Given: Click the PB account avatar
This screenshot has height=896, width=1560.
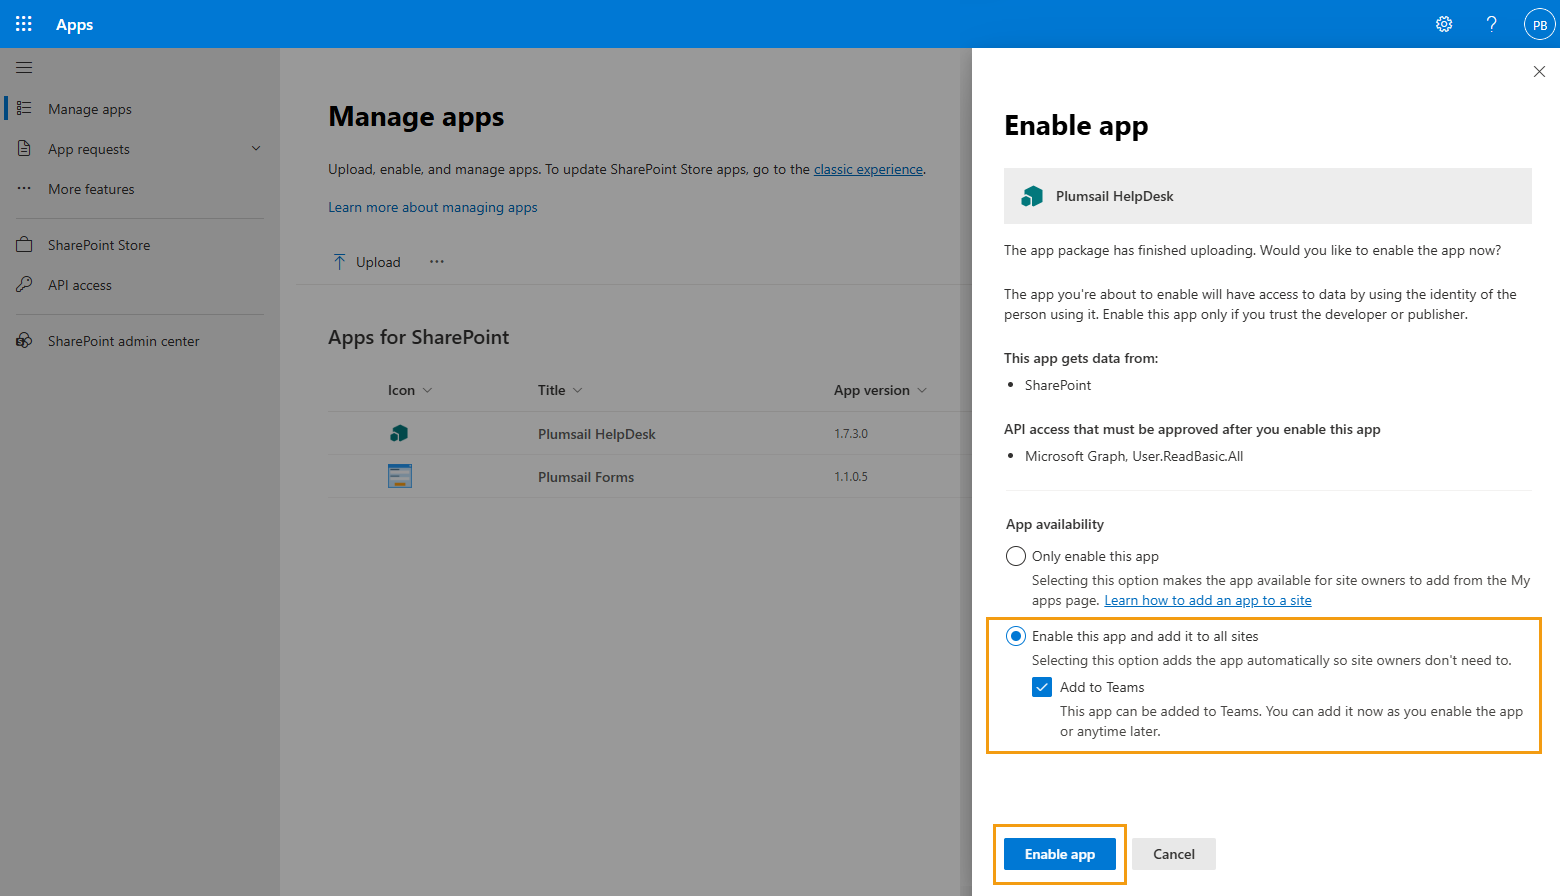Looking at the screenshot, I should [1539, 24].
